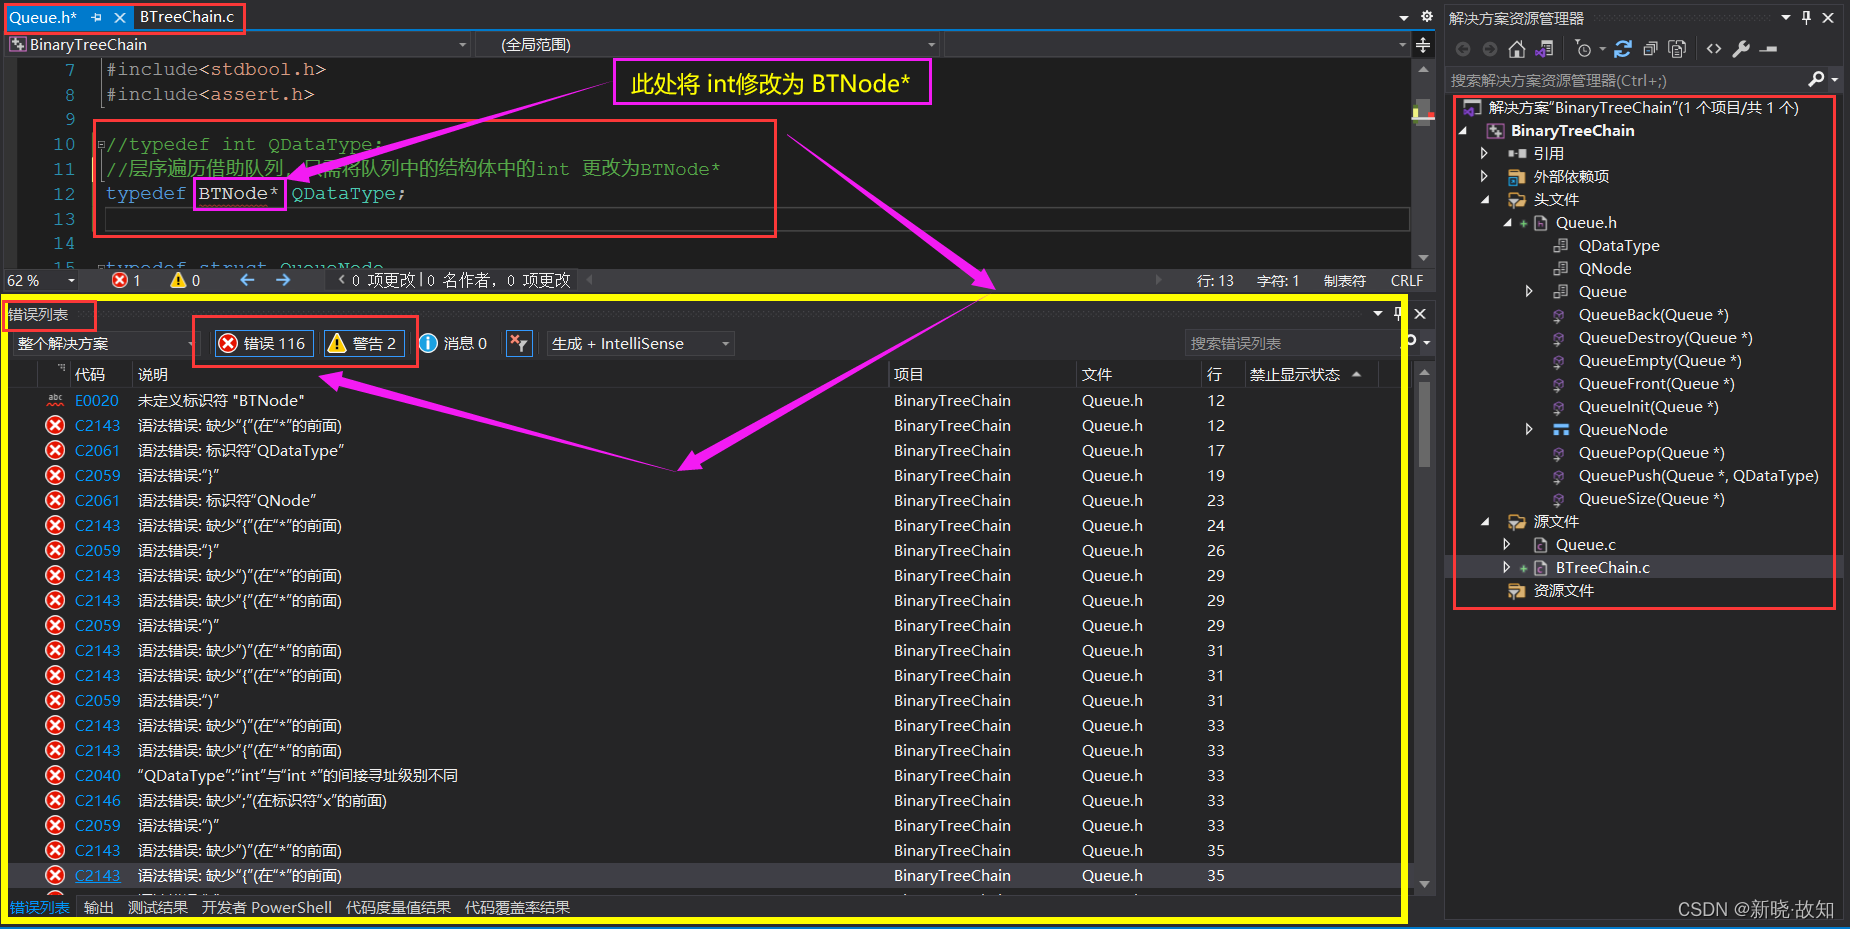Click the error list vertical scrollbar thumb
Viewport: 1850px width, 929px height.
point(1425,425)
